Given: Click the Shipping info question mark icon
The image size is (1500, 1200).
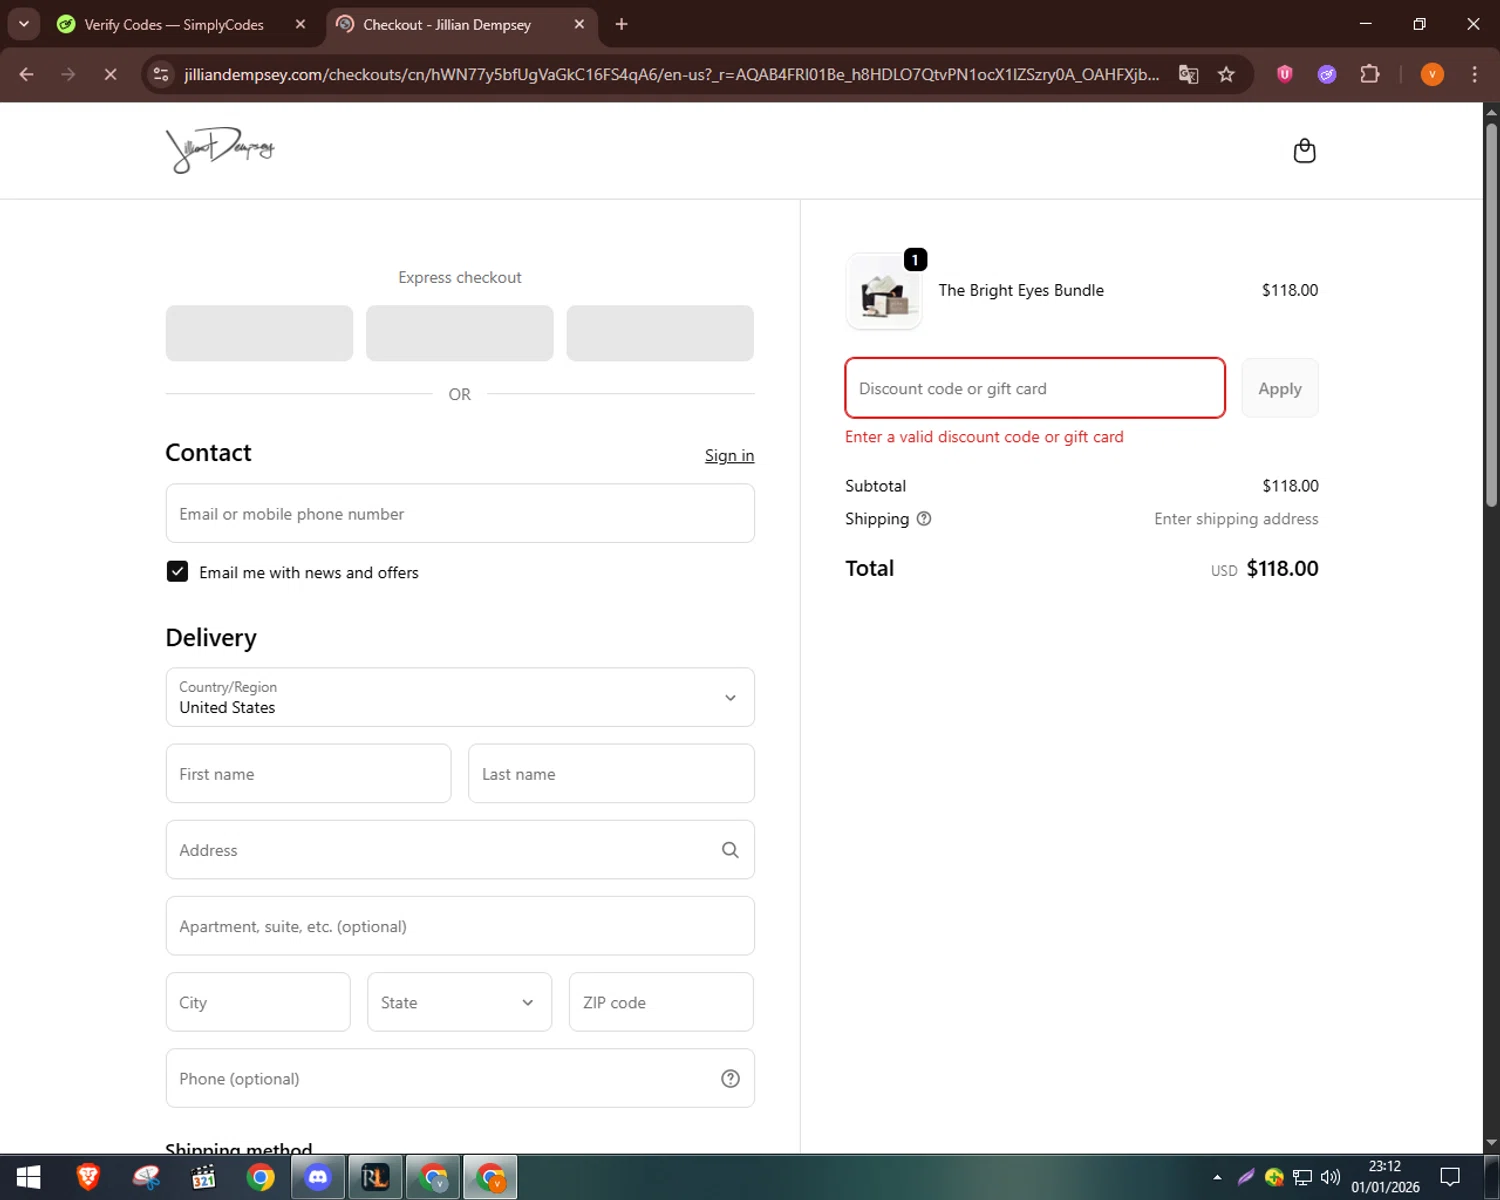Looking at the screenshot, I should pyautogui.click(x=924, y=518).
